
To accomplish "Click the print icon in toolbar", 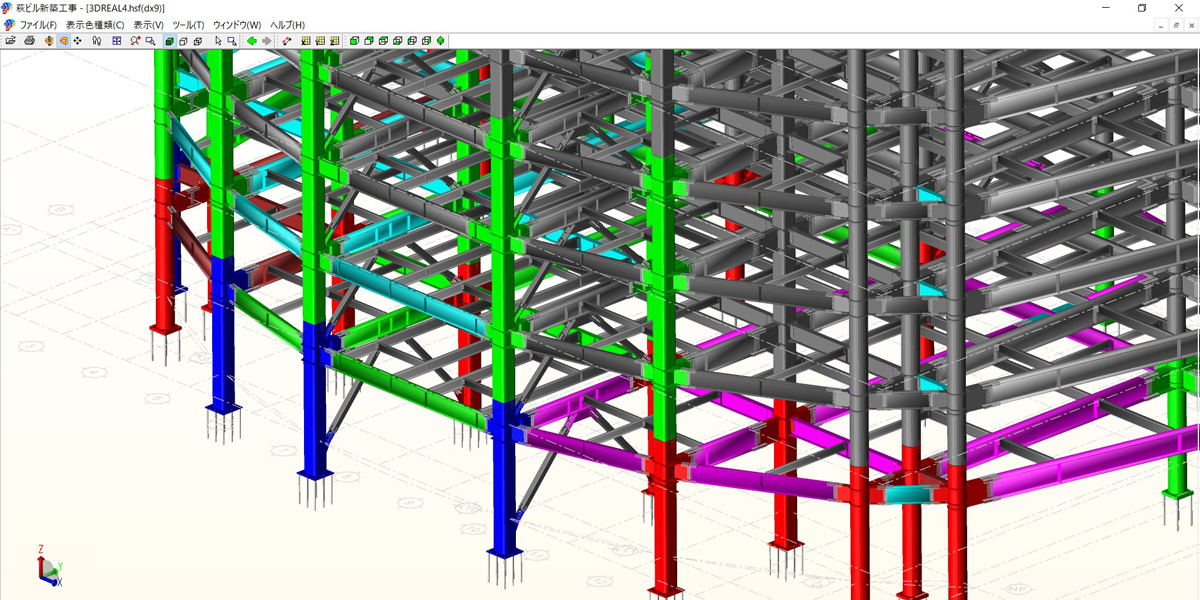I will click(x=29, y=41).
